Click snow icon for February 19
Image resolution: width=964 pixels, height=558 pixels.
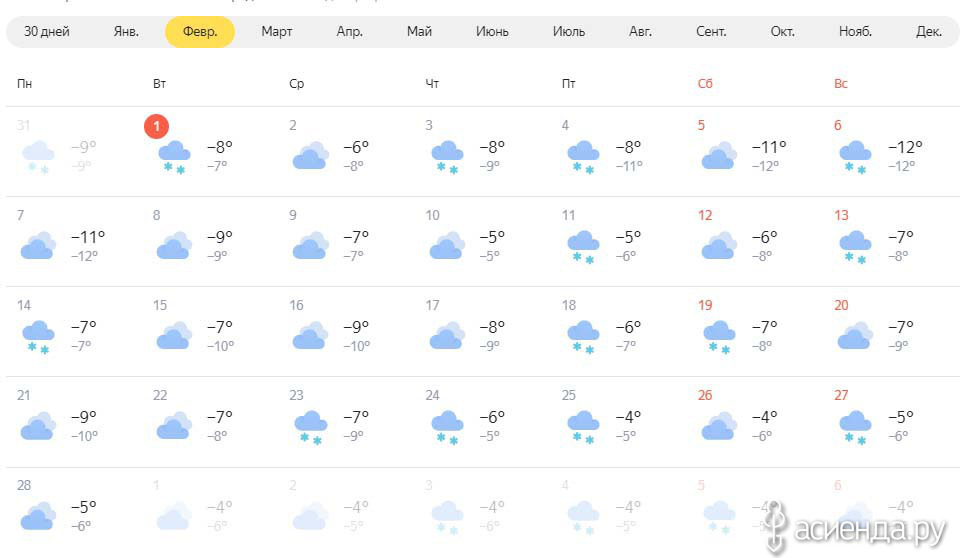719,338
